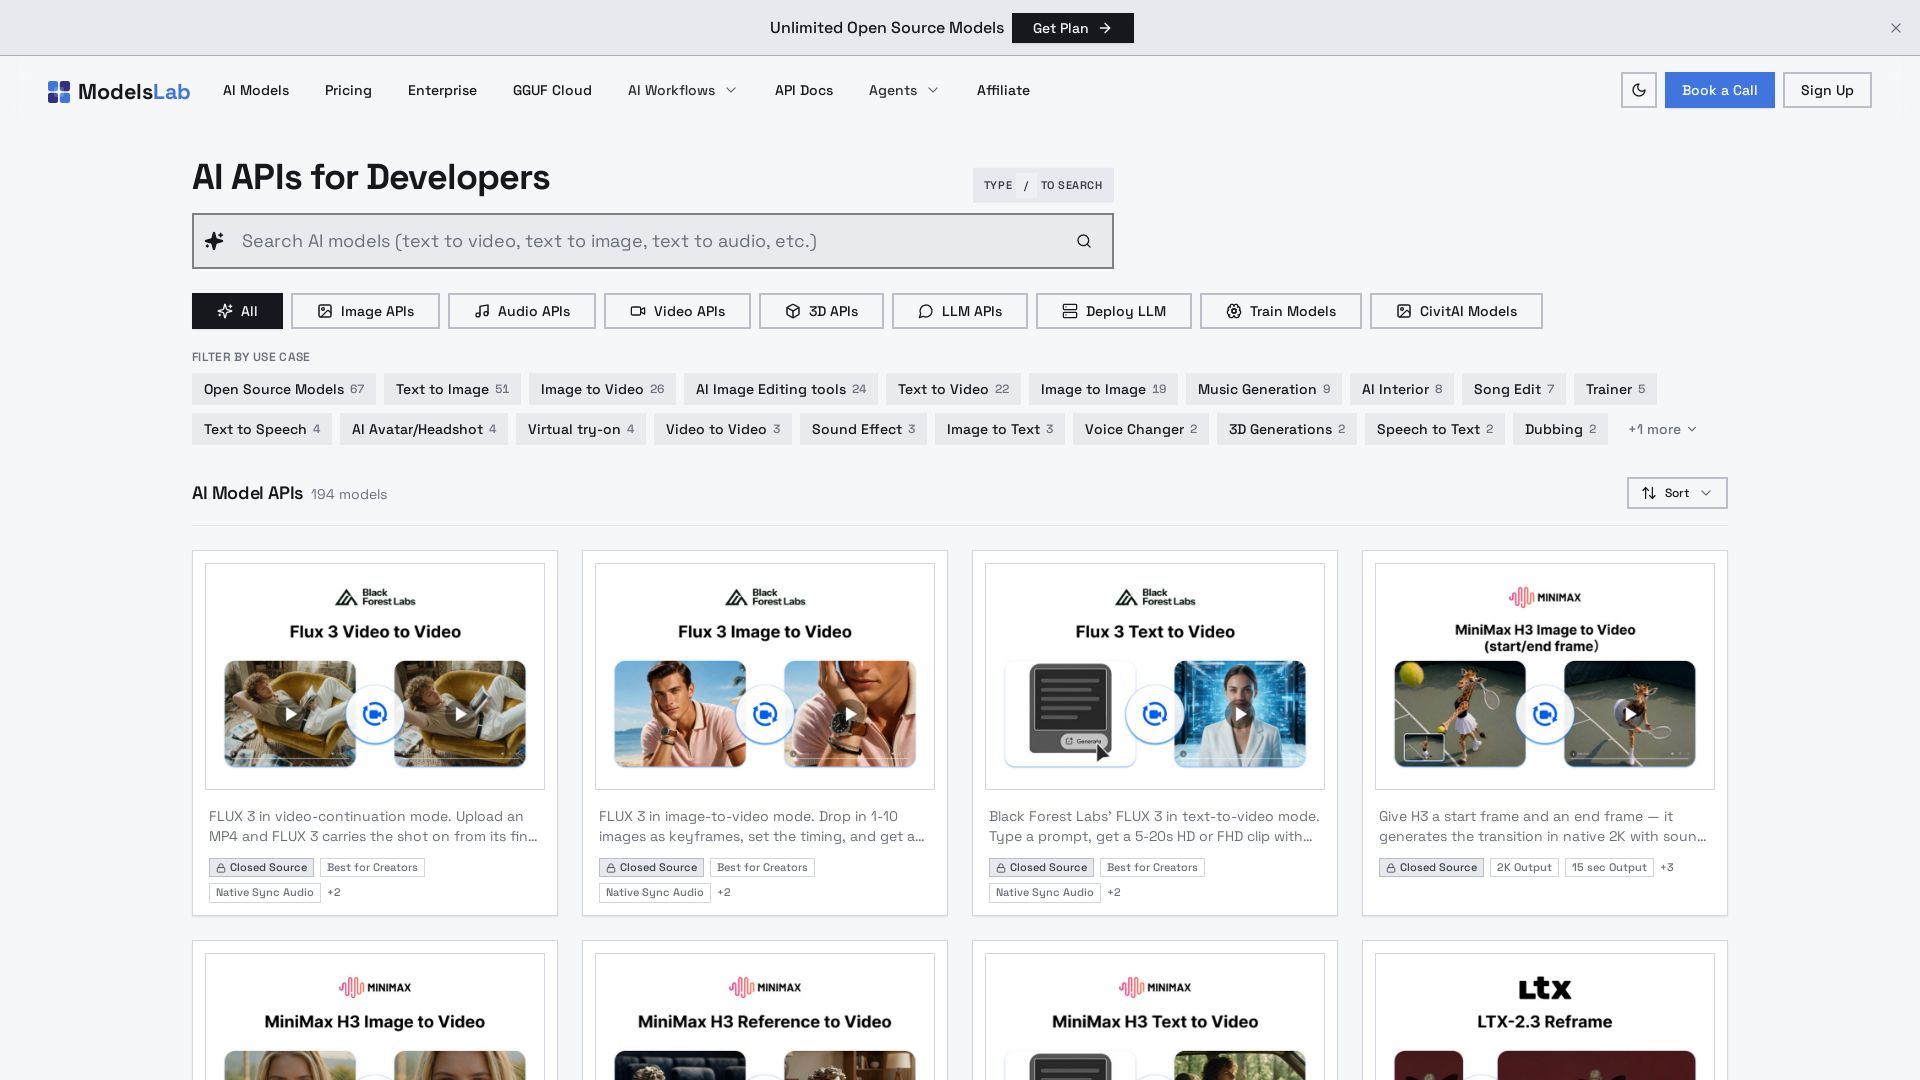
Task: Switch to the Image APIs tab
Action: pyautogui.click(x=365, y=311)
